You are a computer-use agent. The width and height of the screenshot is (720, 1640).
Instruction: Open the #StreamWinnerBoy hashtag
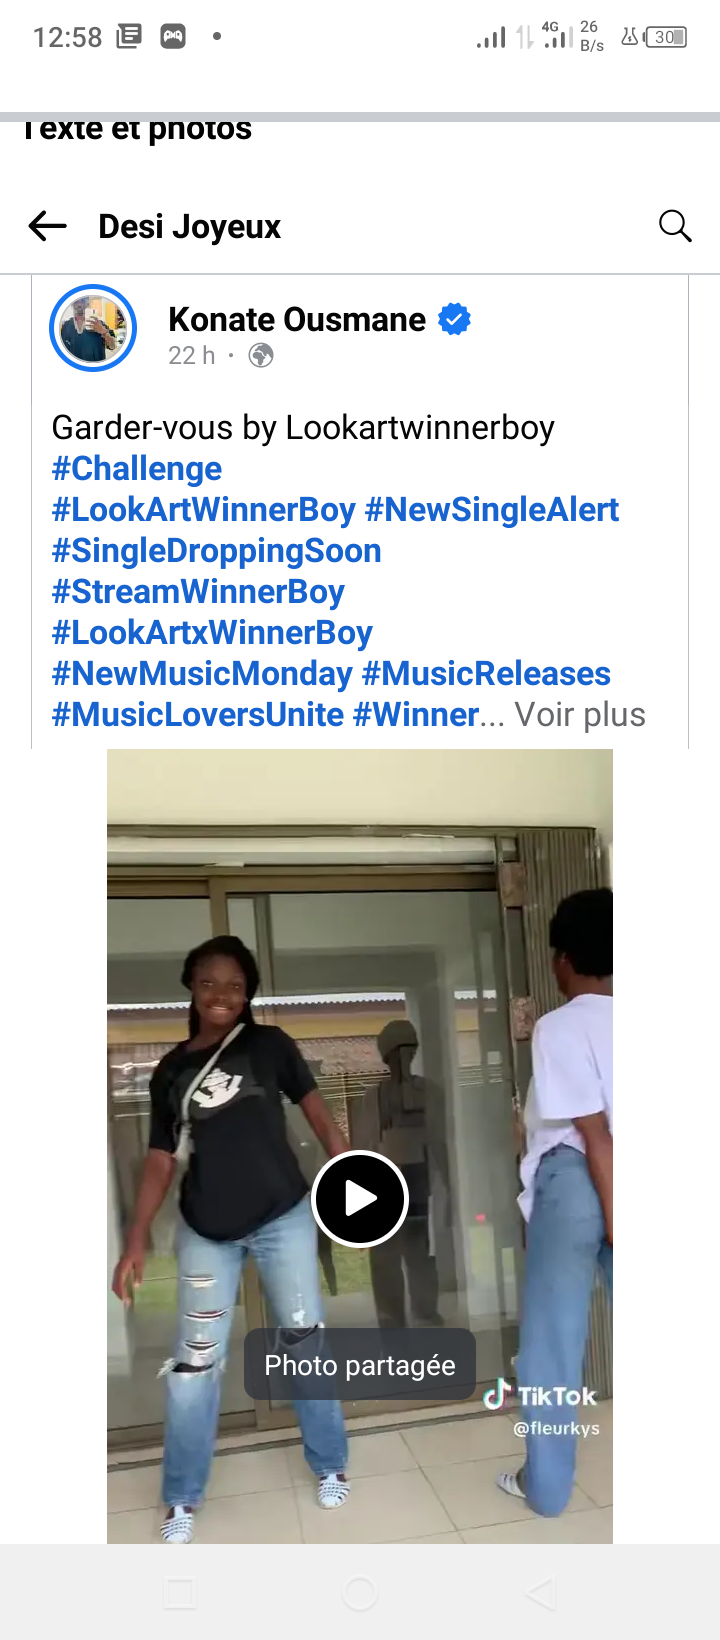point(198,592)
